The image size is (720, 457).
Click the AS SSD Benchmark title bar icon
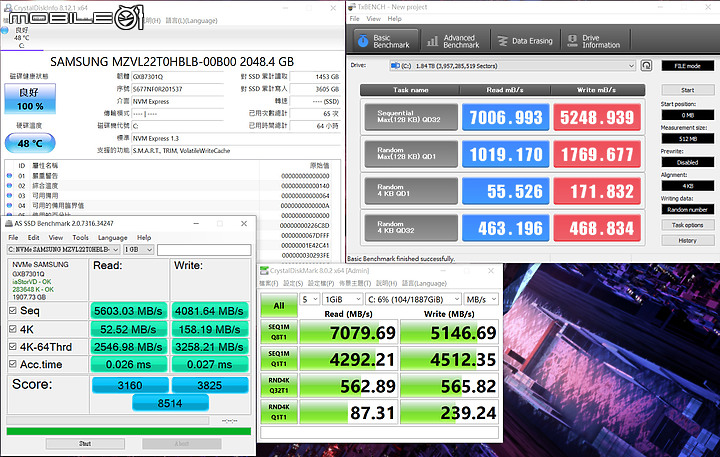pos(9,224)
